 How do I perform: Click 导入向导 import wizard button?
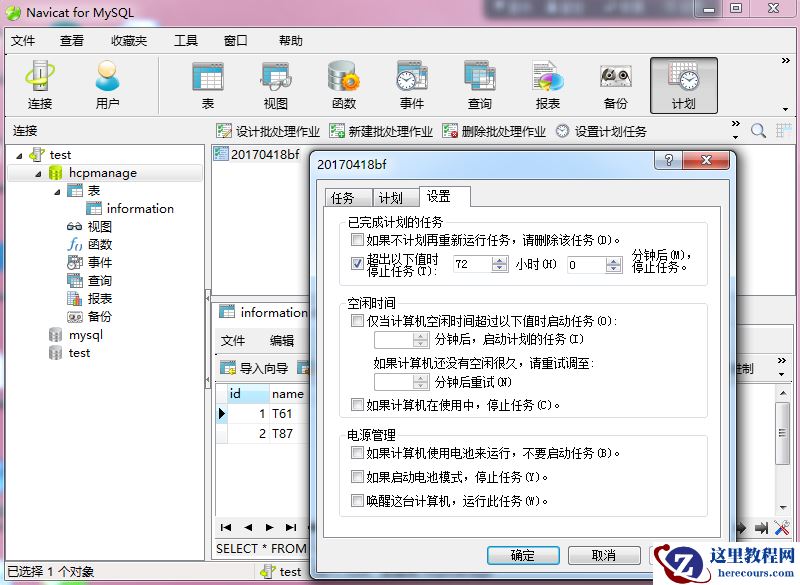(x=255, y=368)
